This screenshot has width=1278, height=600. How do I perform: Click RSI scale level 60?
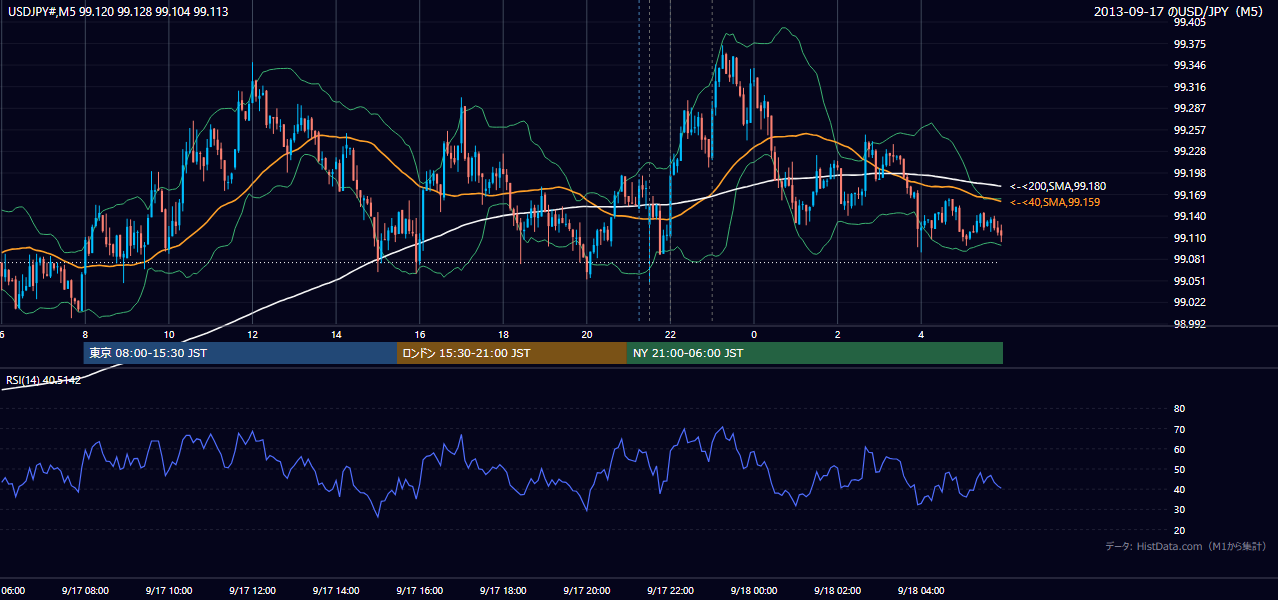click(x=1179, y=449)
